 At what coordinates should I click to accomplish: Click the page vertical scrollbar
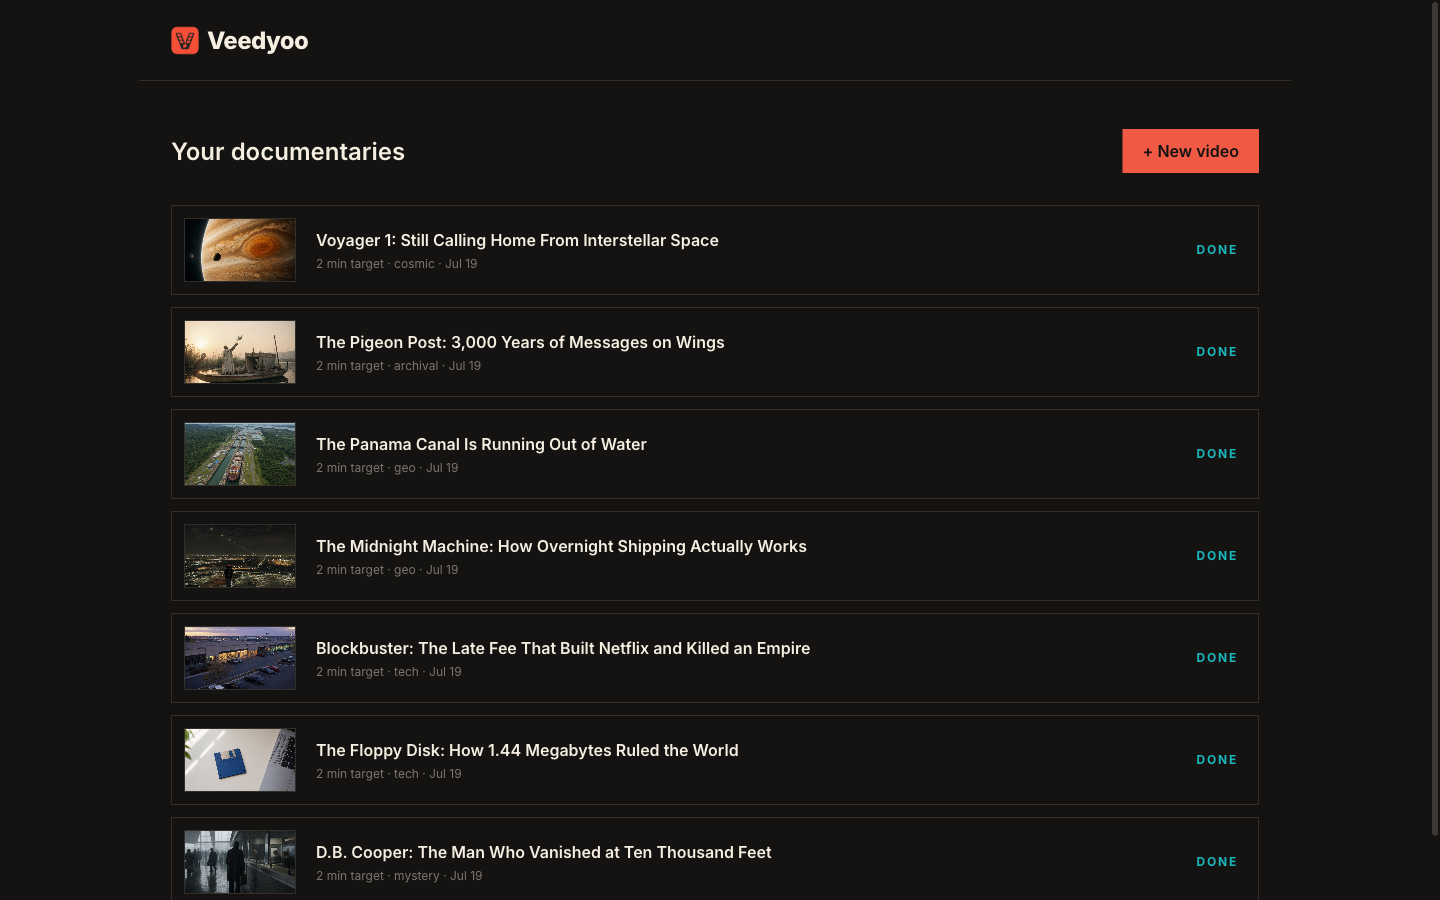click(x=1434, y=420)
